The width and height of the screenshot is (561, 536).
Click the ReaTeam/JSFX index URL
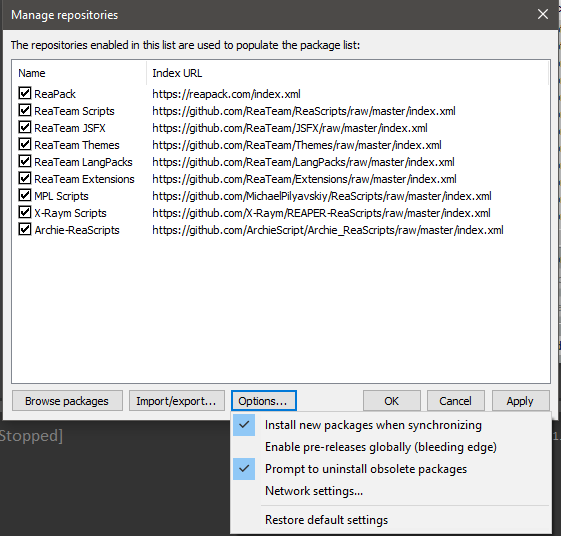[x=290, y=128]
